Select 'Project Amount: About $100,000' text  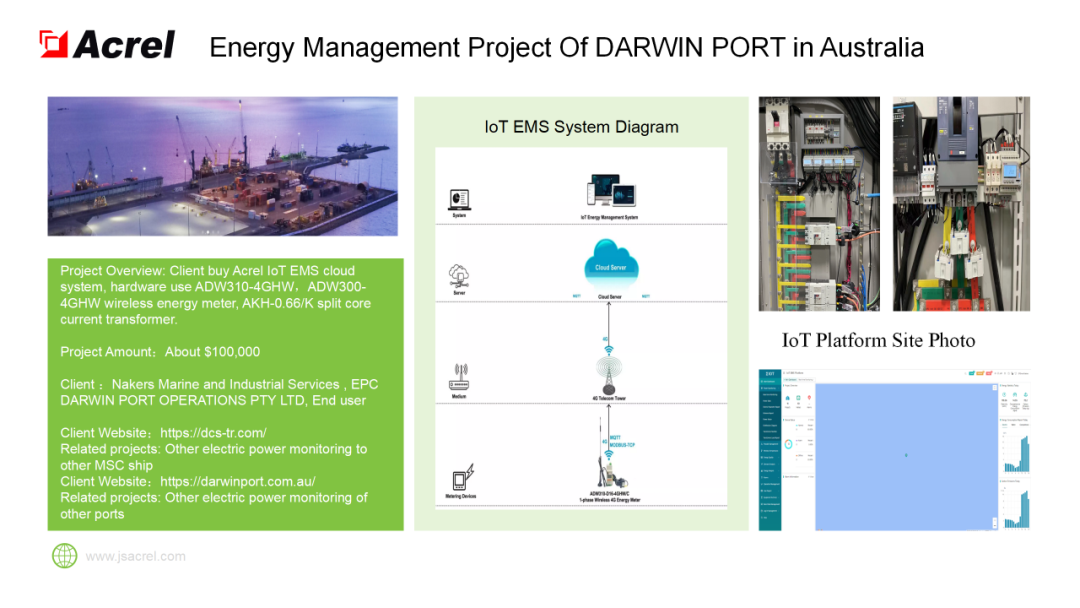coord(160,352)
